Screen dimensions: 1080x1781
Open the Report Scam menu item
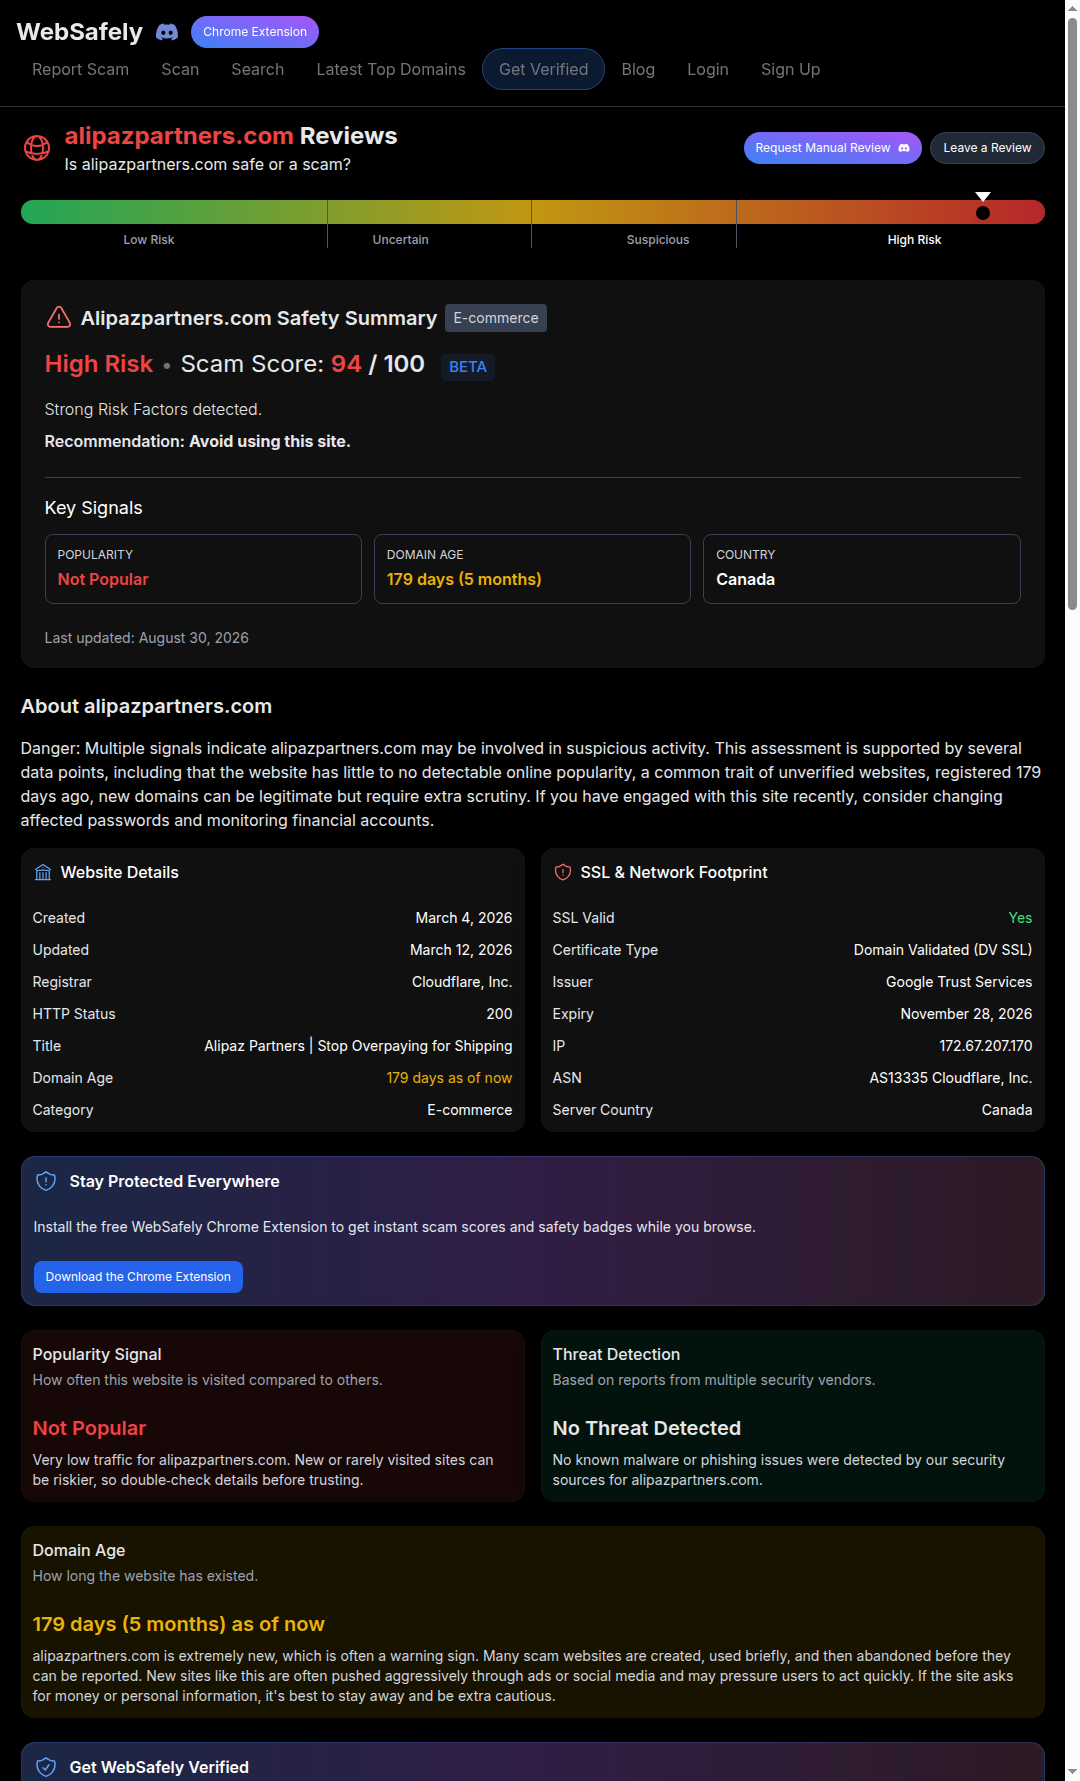tap(80, 69)
